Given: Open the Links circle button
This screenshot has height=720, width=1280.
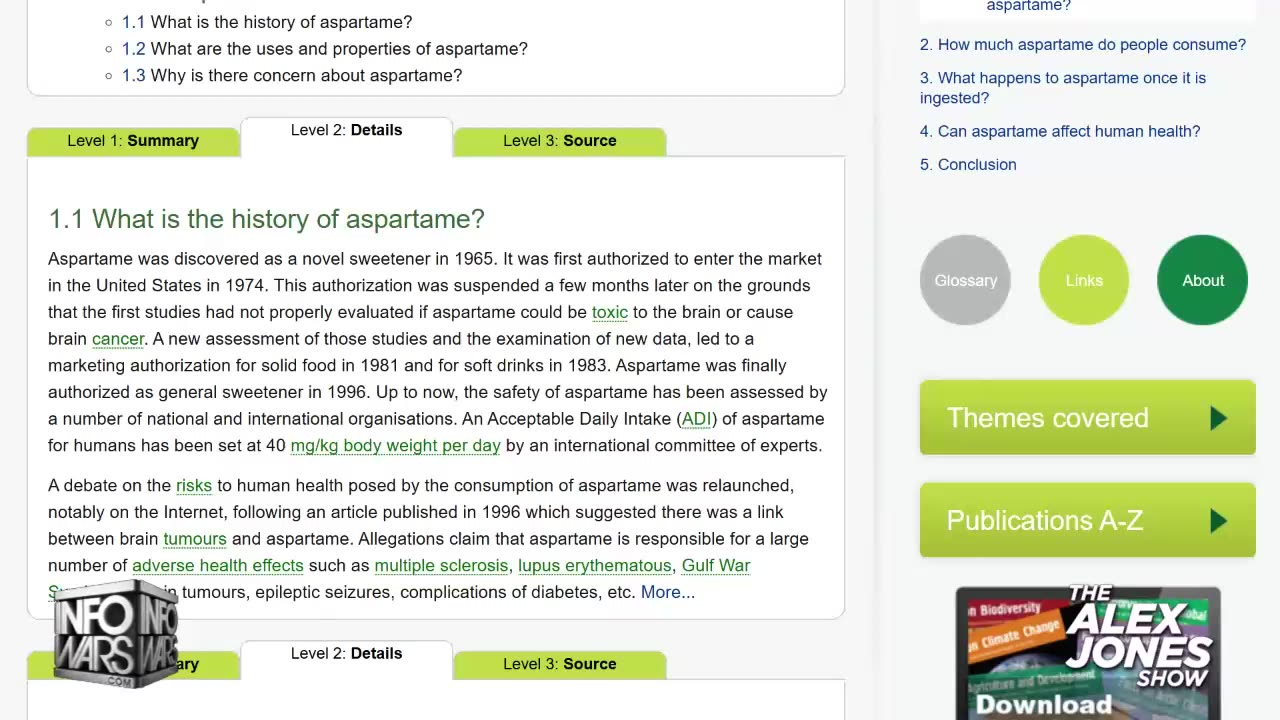Looking at the screenshot, I should [1084, 280].
